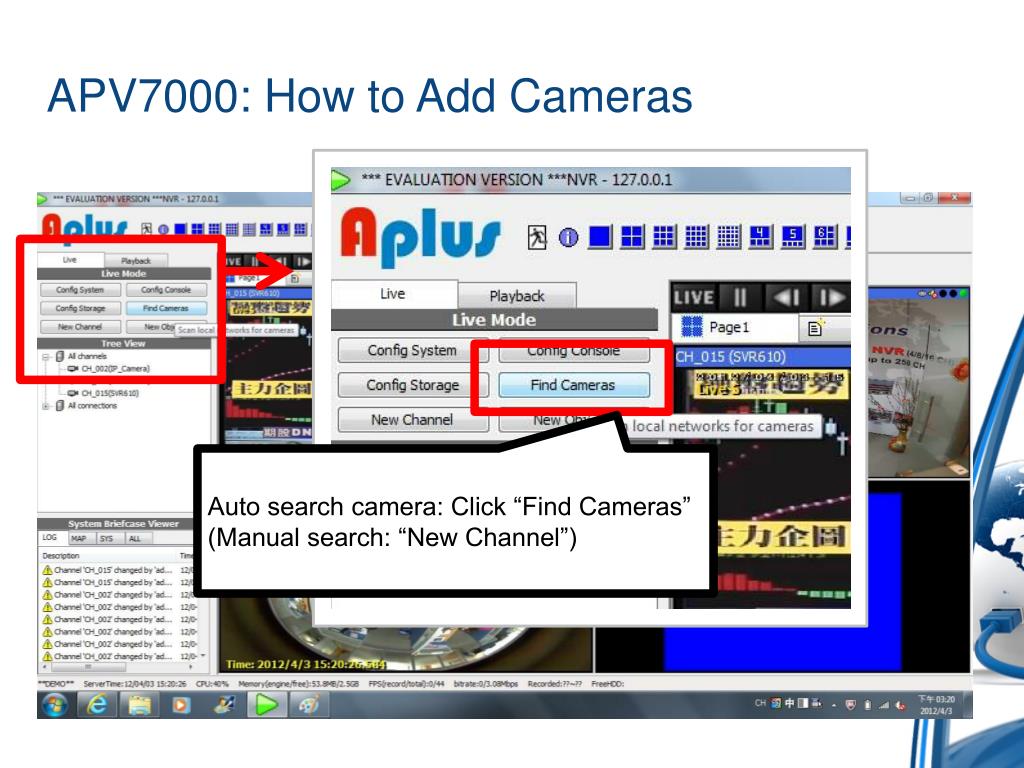Click the info icon in the small background window
Image resolution: width=1024 pixels, height=768 pixels.
click(x=163, y=229)
